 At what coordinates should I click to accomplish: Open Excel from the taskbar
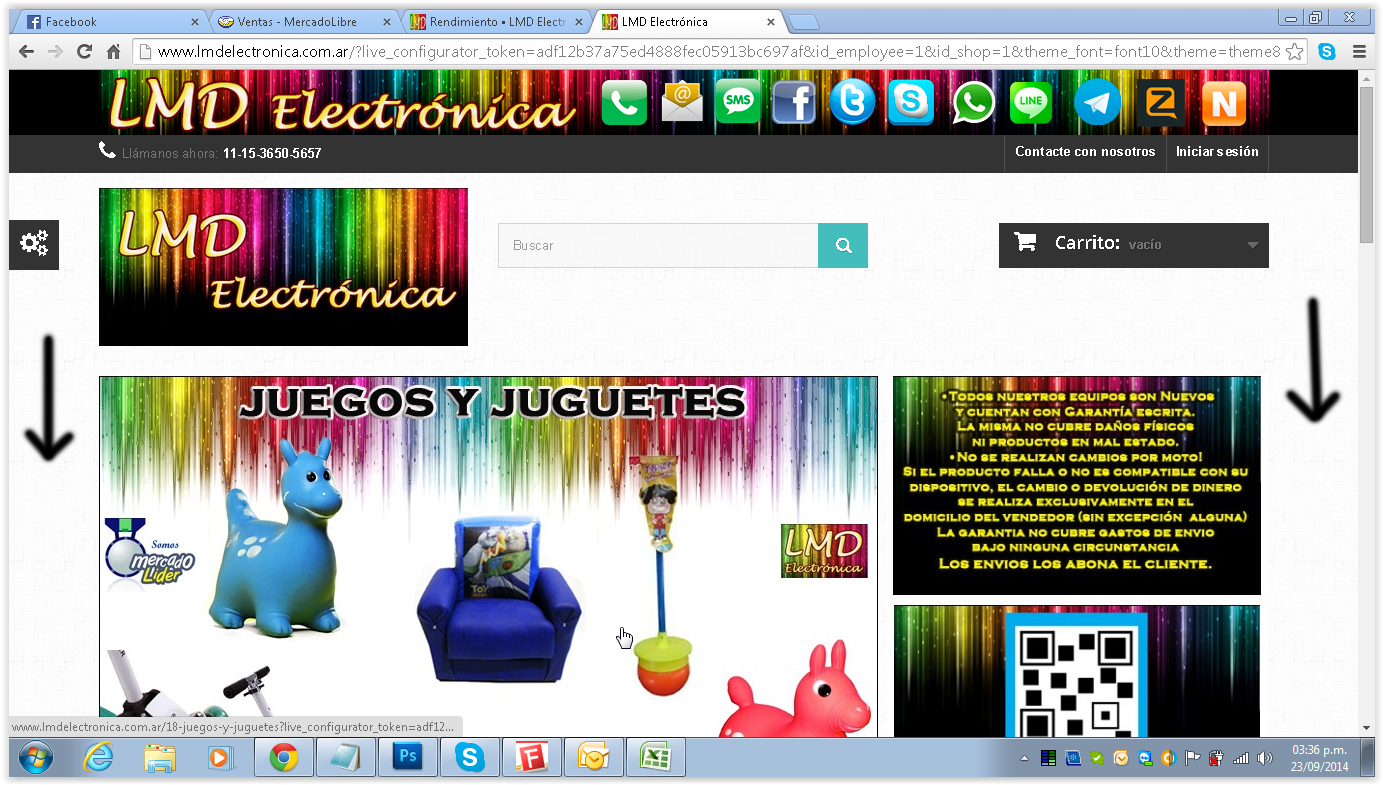655,758
